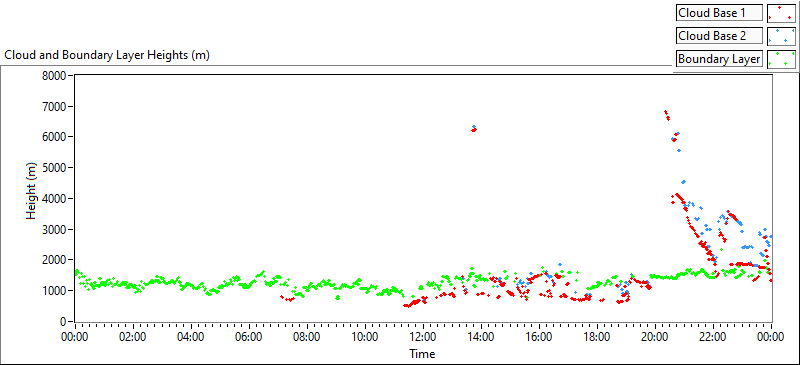The height and width of the screenshot is (365, 800).
Task: Click the 06:00 time axis label
Action: tap(249, 336)
